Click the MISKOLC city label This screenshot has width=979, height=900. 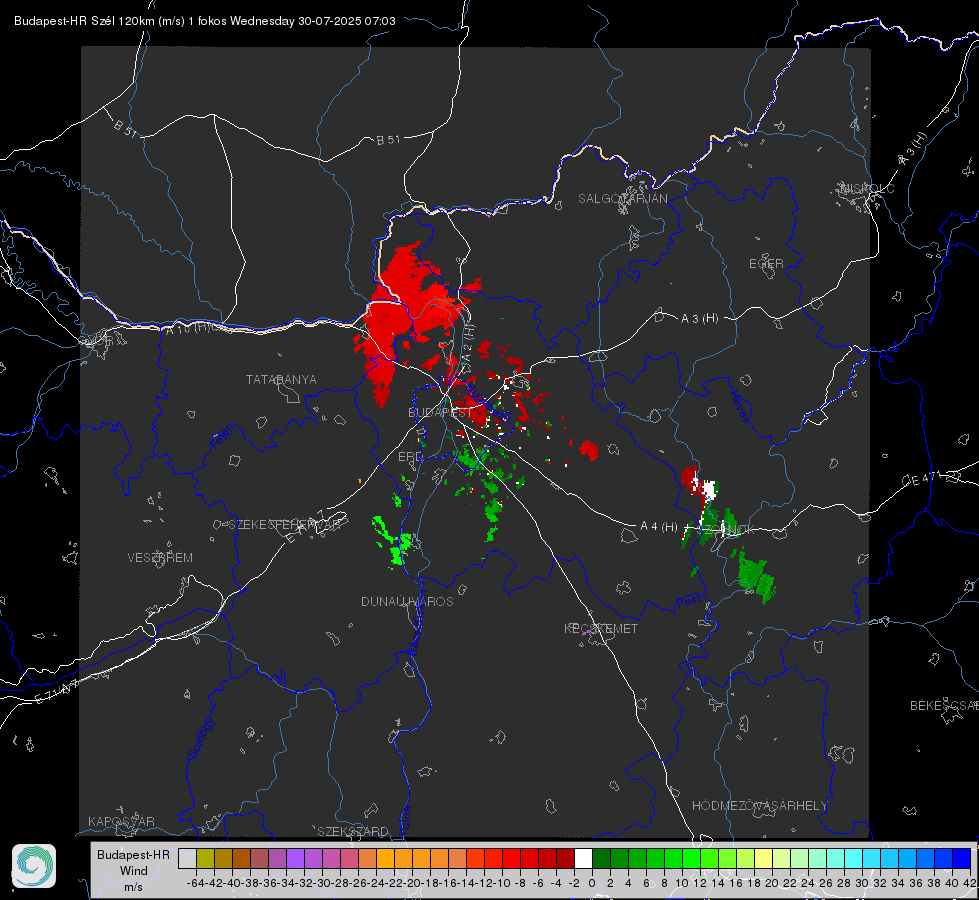click(x=867, y=188)
